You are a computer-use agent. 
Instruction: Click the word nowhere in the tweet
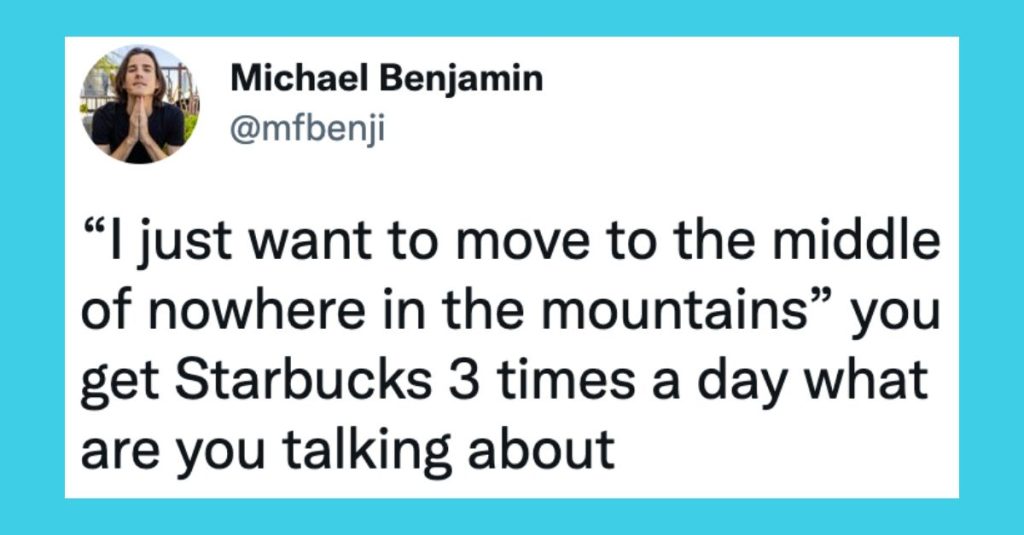pyautogui.click(x=256, y=311)
